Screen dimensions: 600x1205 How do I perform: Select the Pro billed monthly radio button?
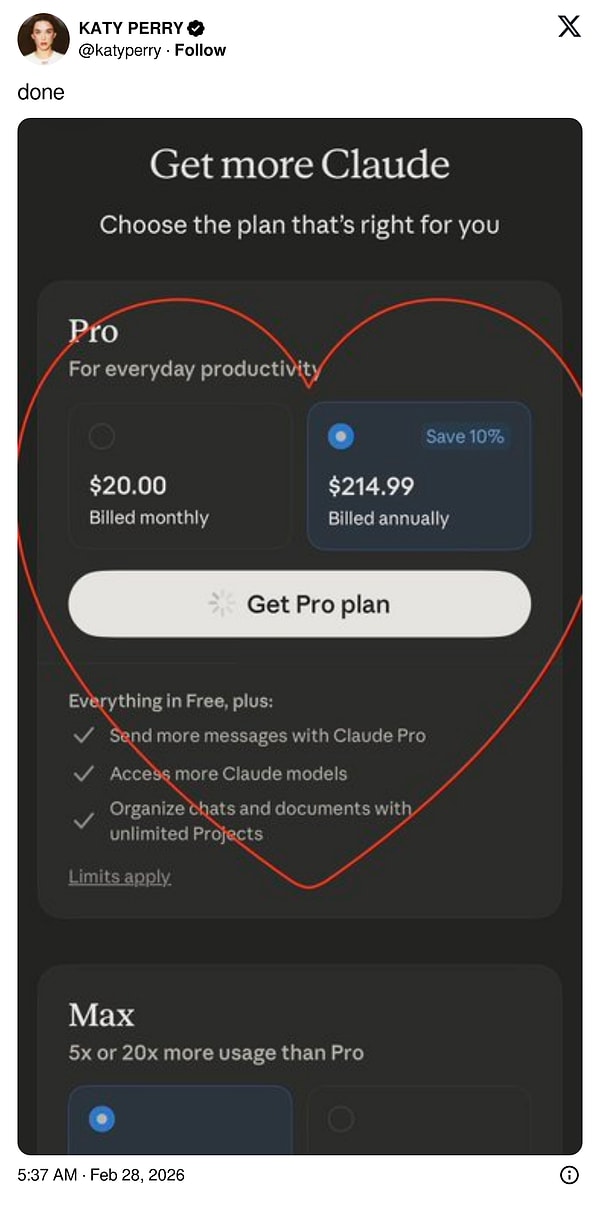tap(102, 437)
